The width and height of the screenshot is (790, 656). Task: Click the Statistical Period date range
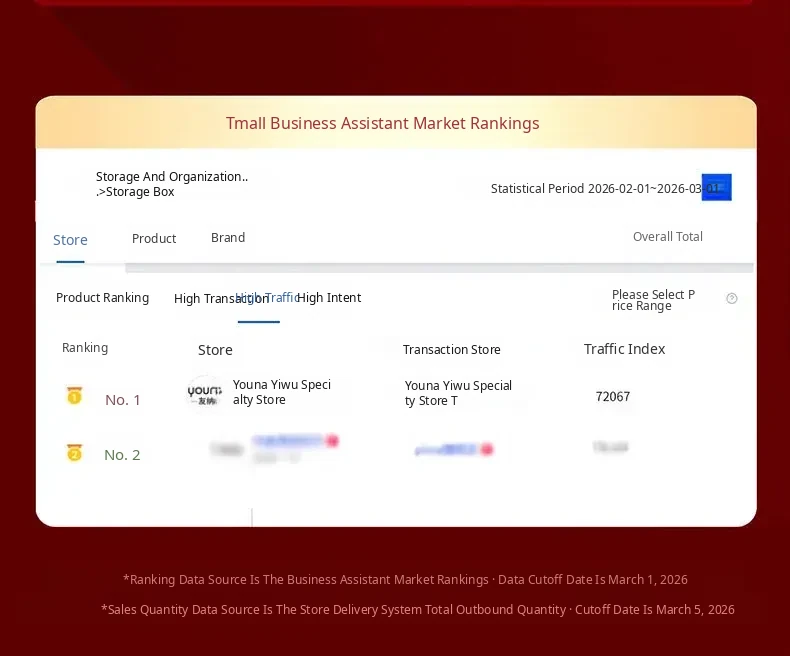click(606, 188)
